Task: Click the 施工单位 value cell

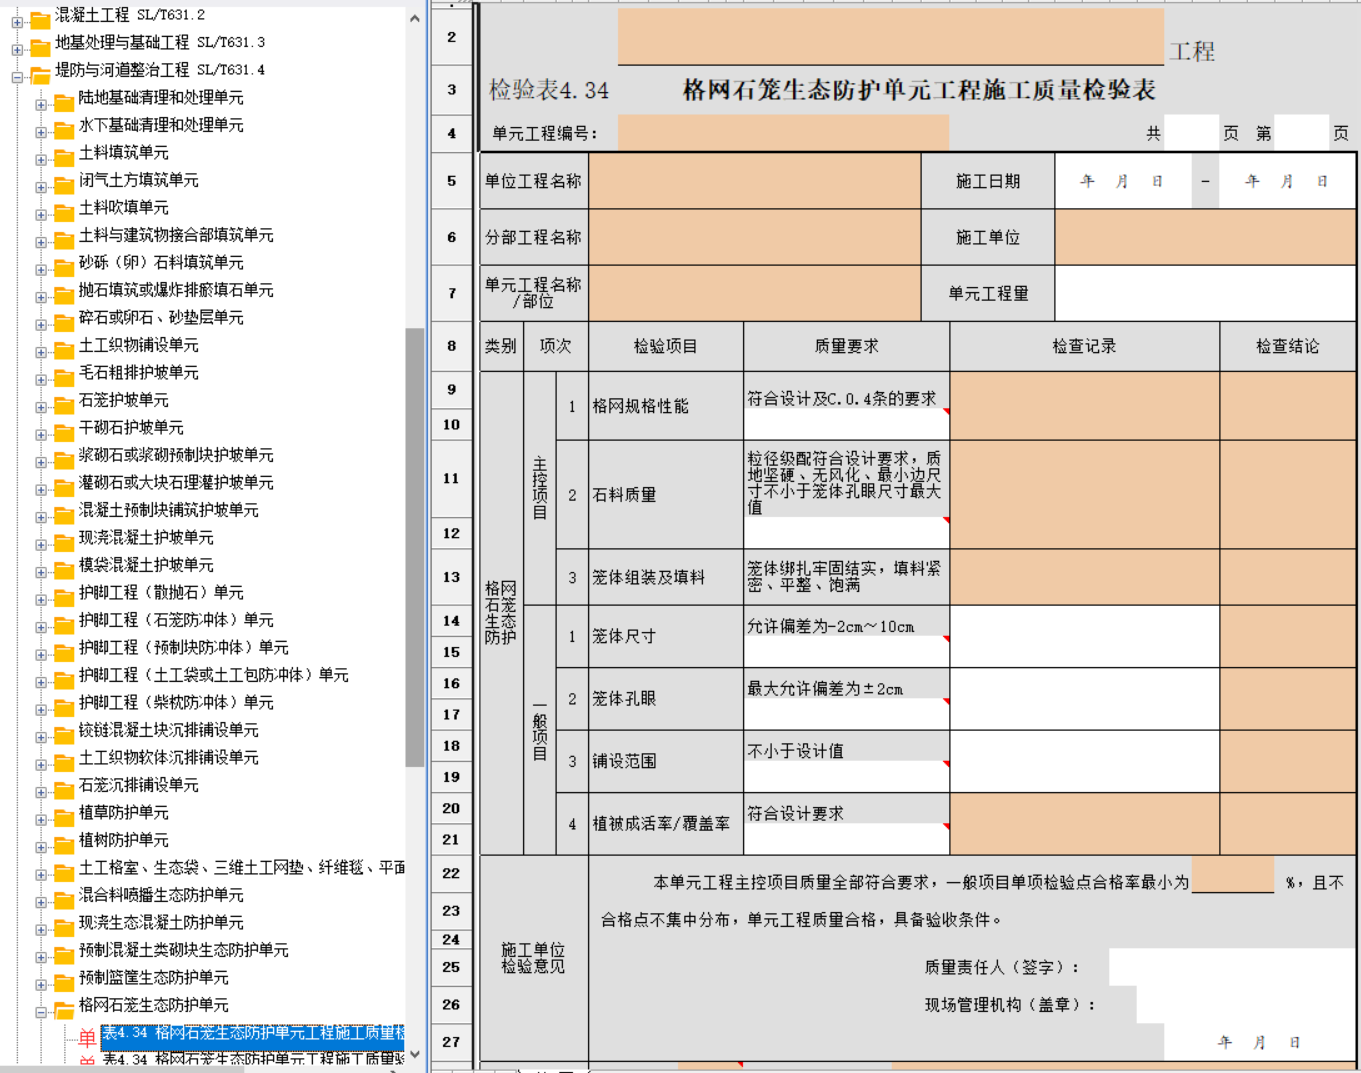Action: 1205,238
